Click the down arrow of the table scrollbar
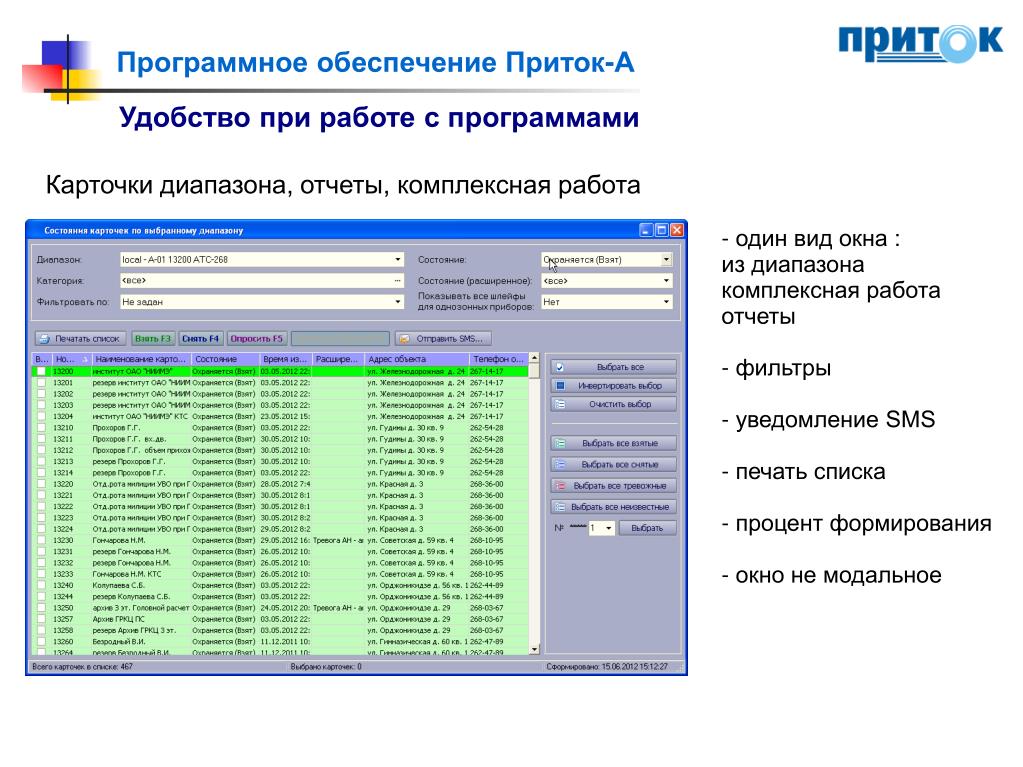The height and width of the screenshot is (767, 1023). pyautogui.click(x=534, y=649)
